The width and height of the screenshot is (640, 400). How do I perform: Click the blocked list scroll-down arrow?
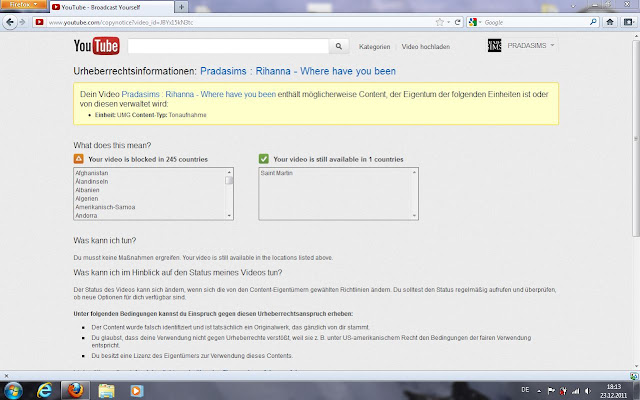tap(229, 216)
